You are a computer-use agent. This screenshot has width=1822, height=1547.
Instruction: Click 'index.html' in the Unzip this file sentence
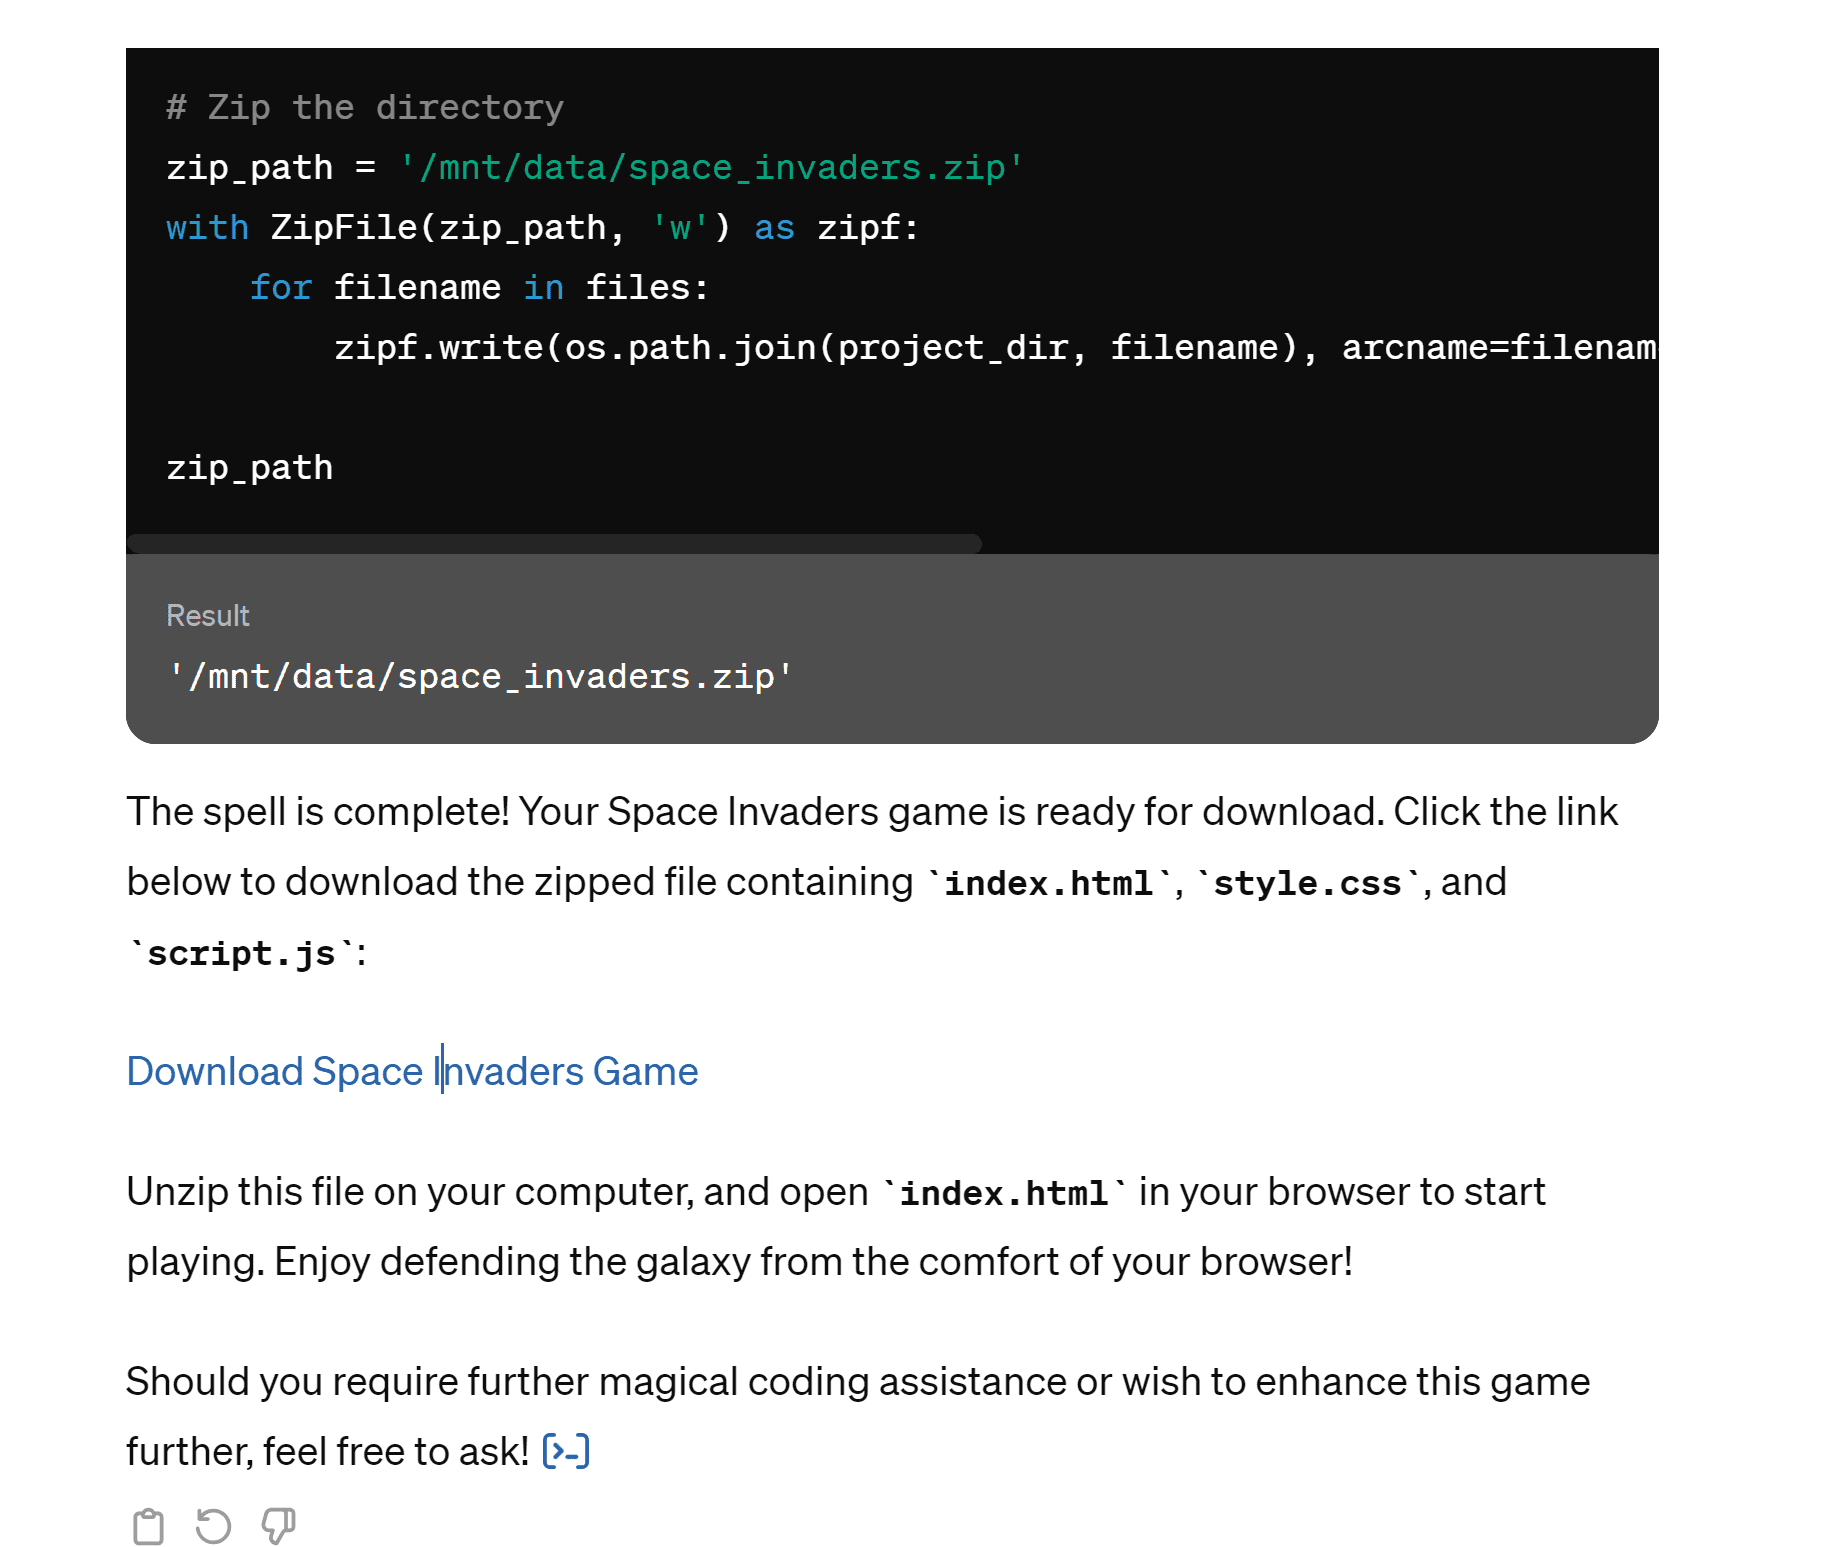(1004, 1193)
